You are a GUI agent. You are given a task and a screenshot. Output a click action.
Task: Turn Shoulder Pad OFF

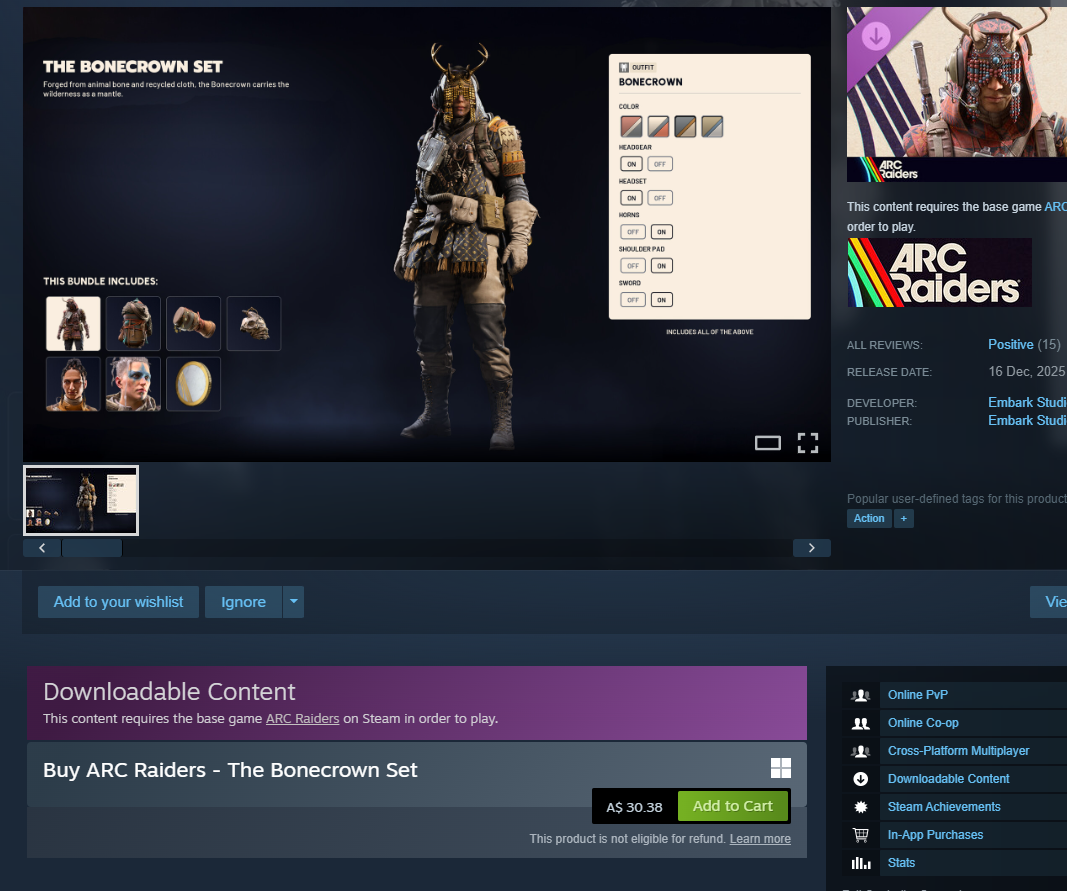click(x=633, y=266)
